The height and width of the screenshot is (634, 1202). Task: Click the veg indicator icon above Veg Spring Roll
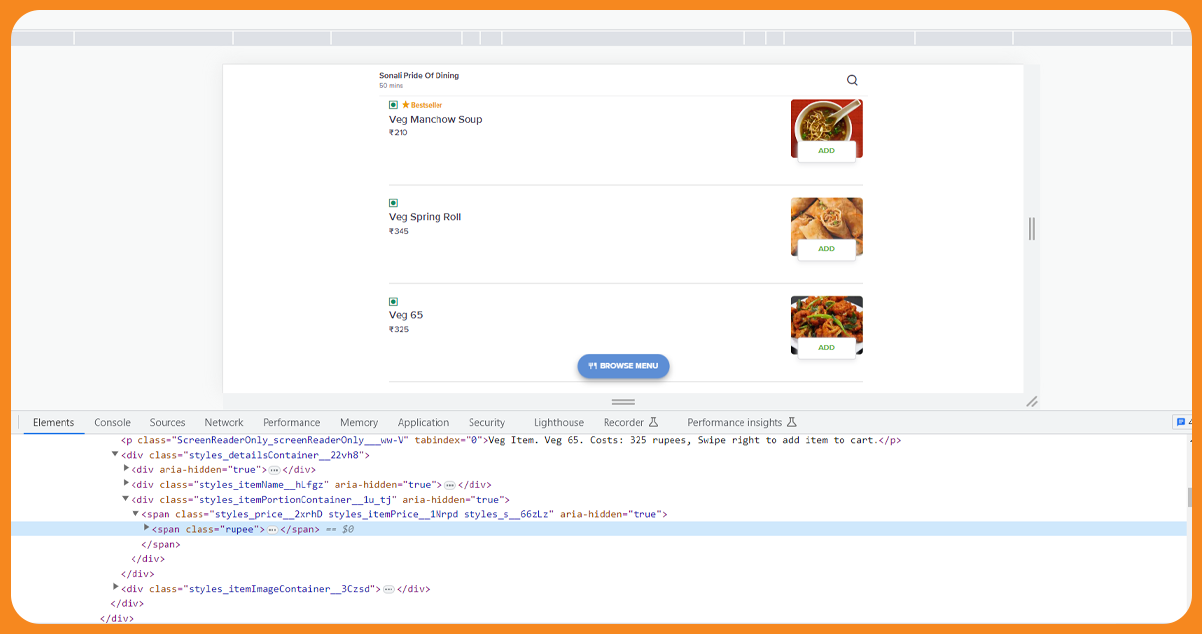coord(393,203)
